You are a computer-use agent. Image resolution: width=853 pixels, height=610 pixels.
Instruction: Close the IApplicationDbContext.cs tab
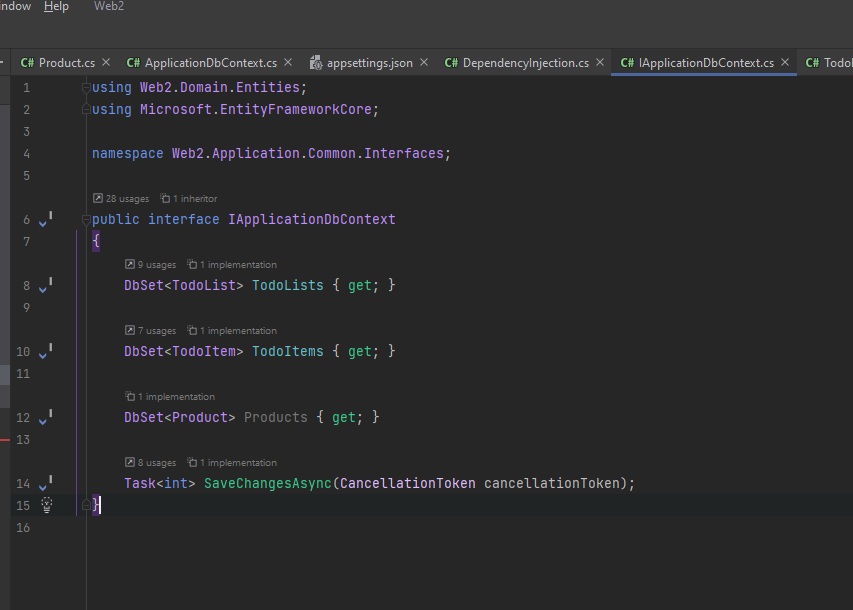pos(785,63)
